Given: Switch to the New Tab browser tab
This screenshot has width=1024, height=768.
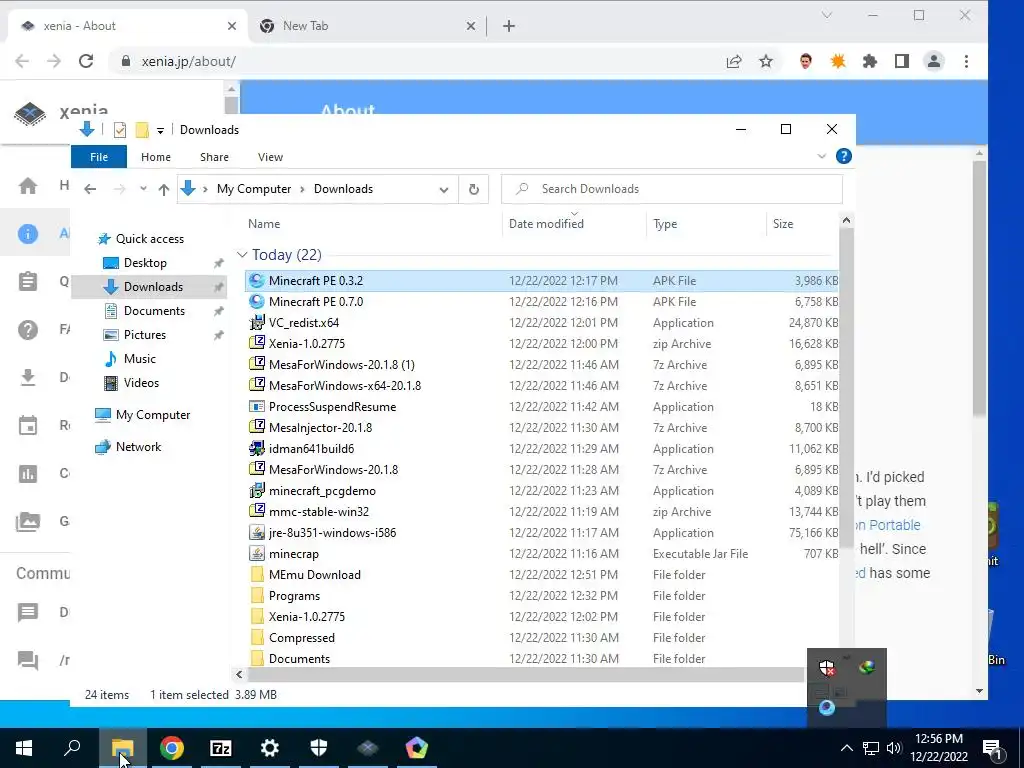Looking at the screenshot, I should pyautogui.click(x=306, y=26).
